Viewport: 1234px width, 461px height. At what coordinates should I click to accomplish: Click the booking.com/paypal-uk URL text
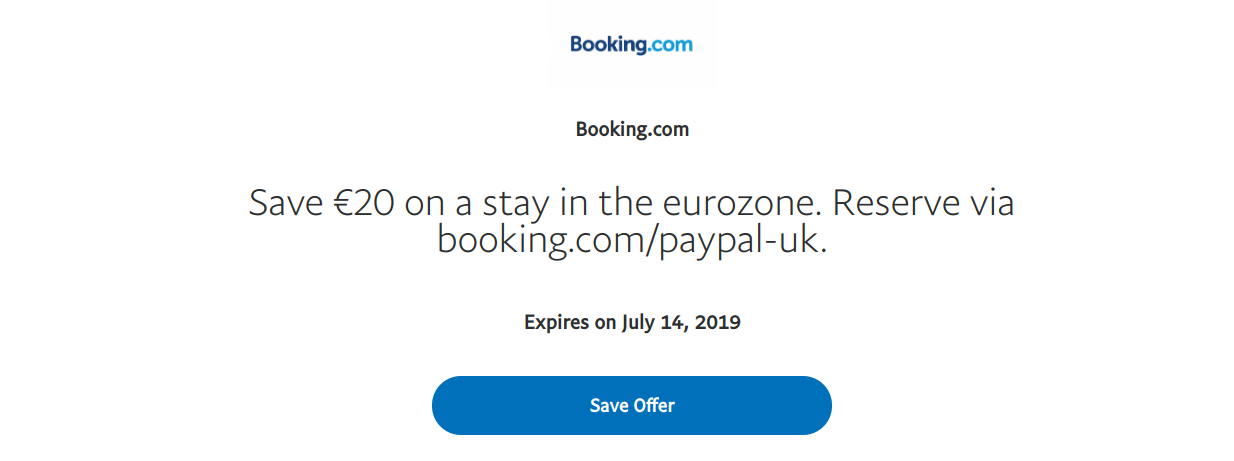pyautogui.click(x=631, y=240)
